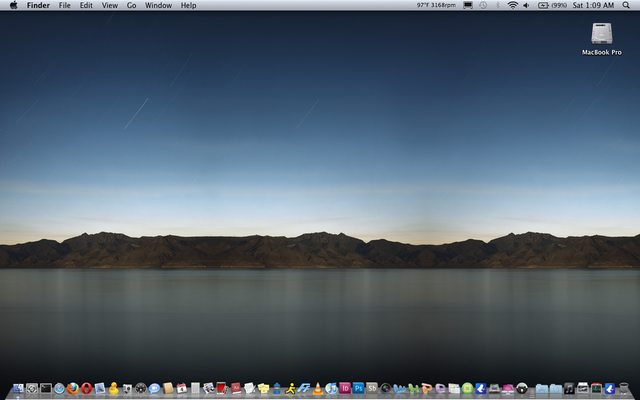The height and width of the screenshot is (400, 640).
Task: Open the volume menu bar icon
Action: [x=526, y=5]
